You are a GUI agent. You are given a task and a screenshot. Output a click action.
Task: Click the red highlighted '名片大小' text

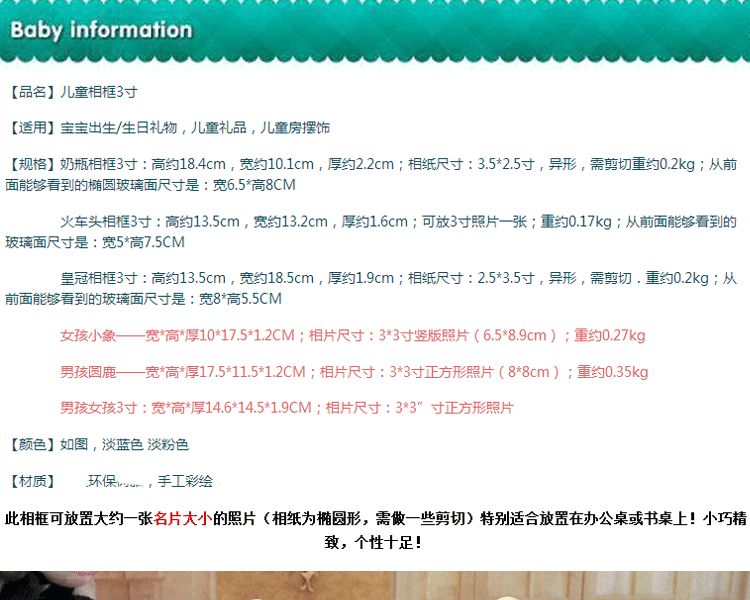(x=183, y=518)
